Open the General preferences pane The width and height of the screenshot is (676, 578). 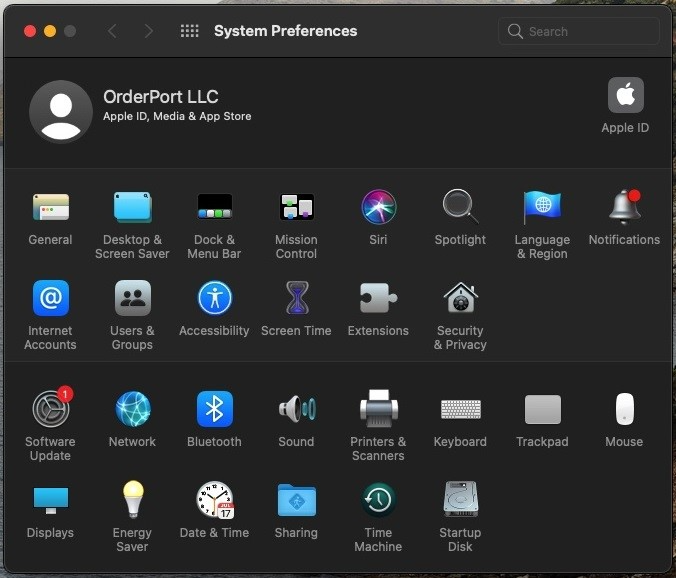[x=50, y=207]
